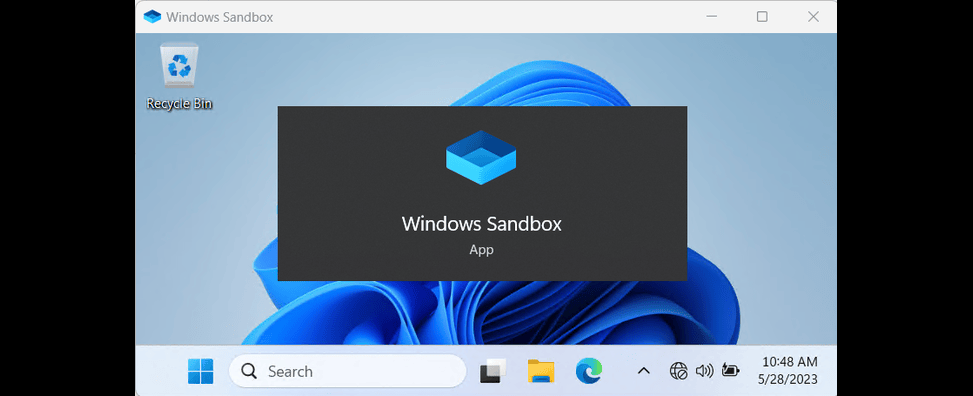The image size is (973, 396).
Task: Open the clock showing 10:48 AM
Action: [789, 362]
